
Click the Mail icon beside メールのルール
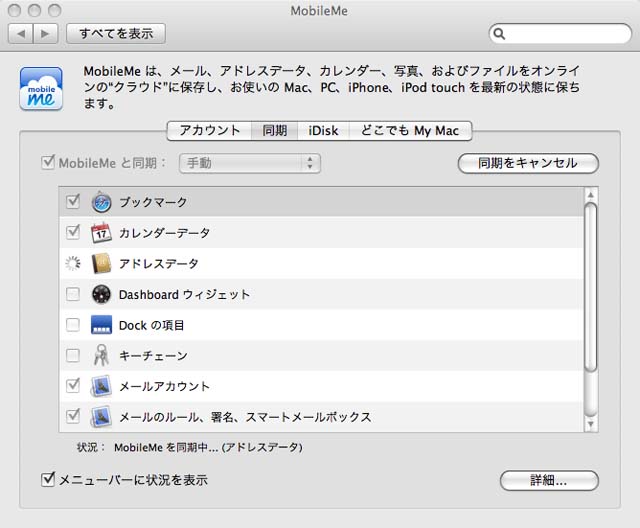[x=101, y=417]
